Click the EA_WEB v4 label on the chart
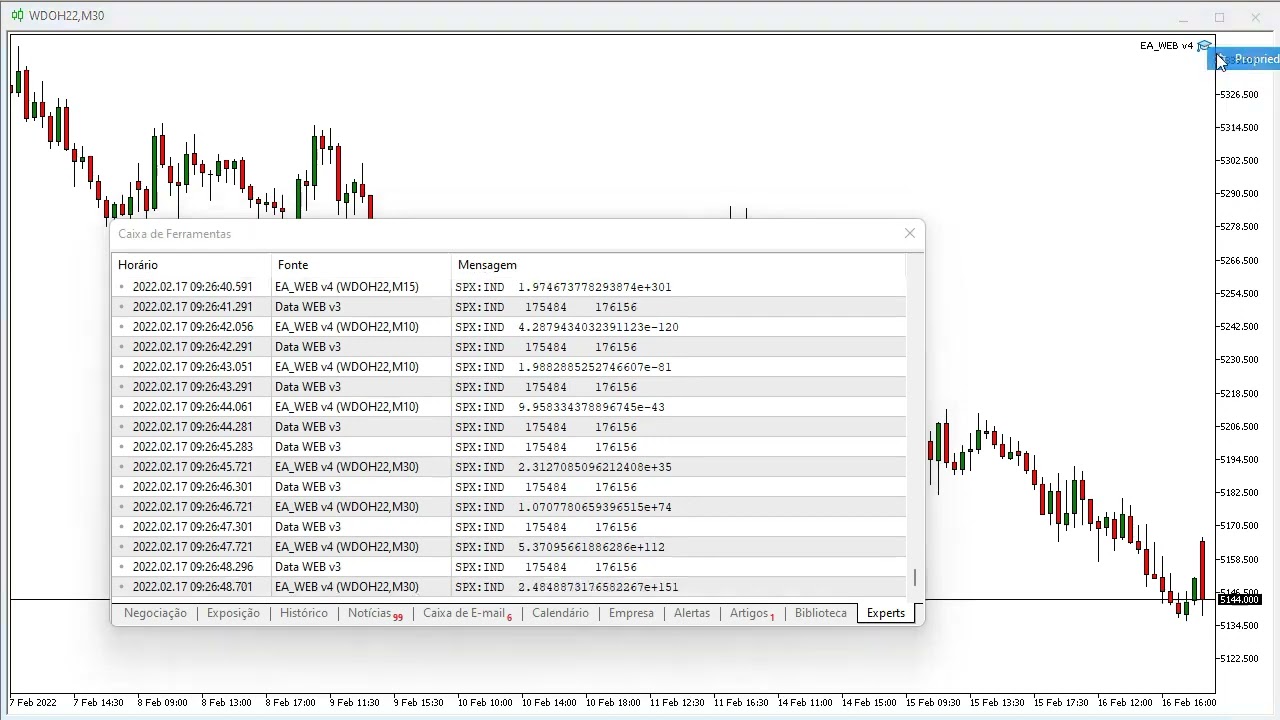Screen dimensions: 1280x720 click(x=1166, y=45)
